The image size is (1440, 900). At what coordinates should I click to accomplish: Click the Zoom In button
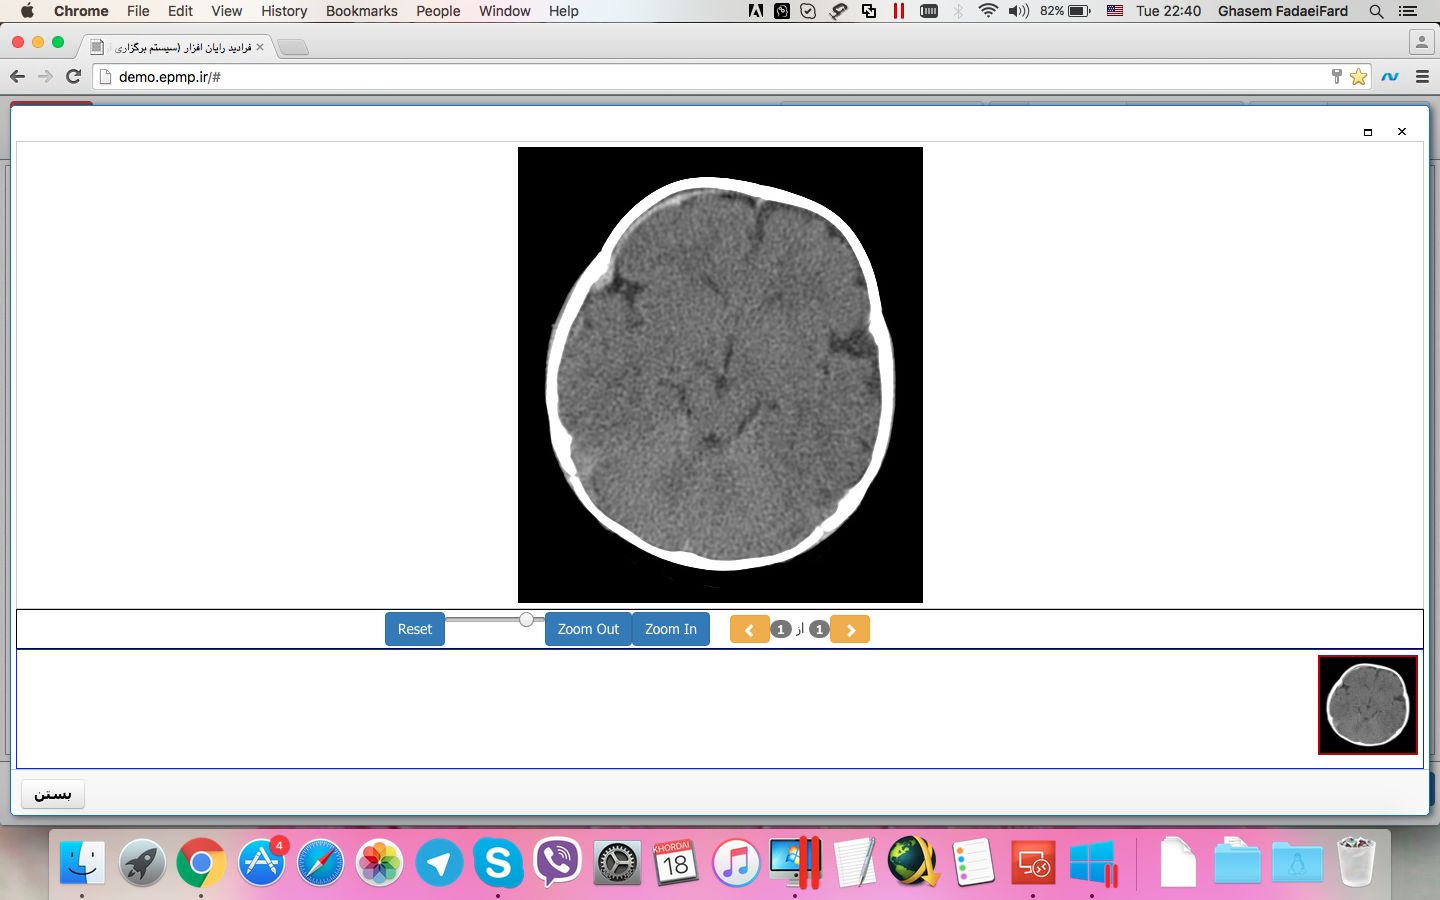click(x=671, y=629)
